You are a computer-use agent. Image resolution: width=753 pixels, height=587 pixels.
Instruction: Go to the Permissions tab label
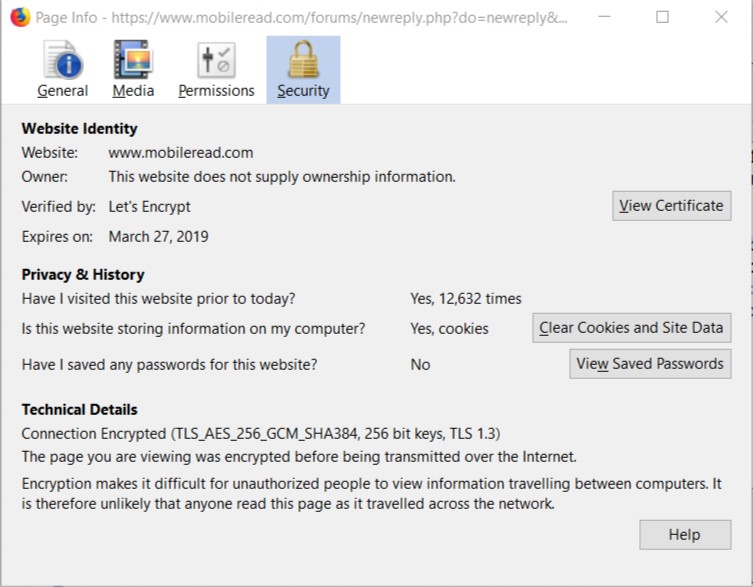pos(216,91)
